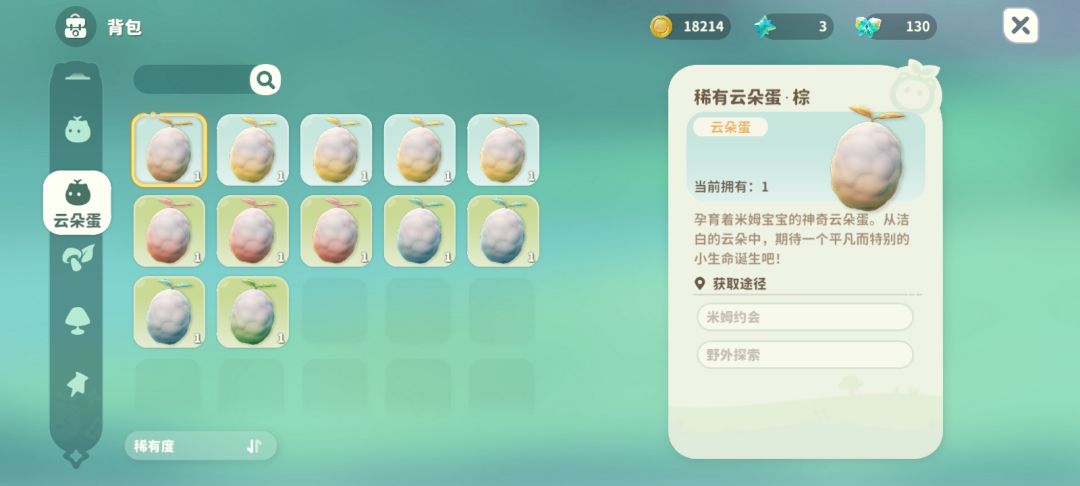Open the star-shaped sidebar category
This screenshot has height=486, width=1080.
click(x=77, y=383)
